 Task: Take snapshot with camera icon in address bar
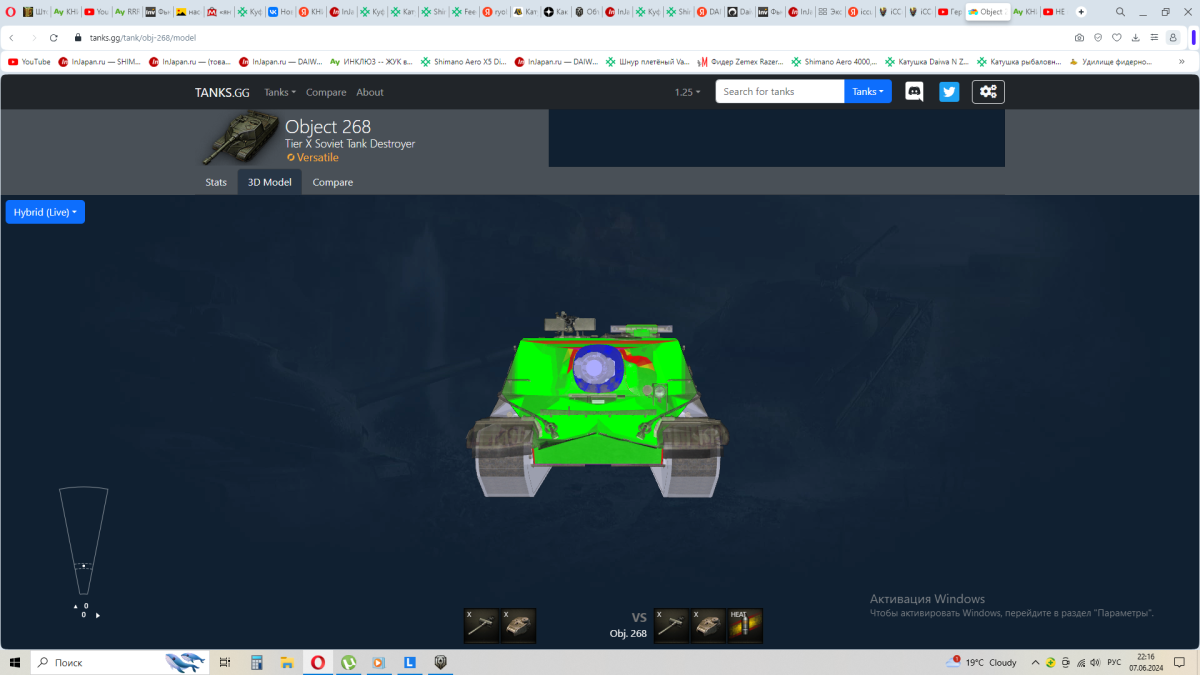click(x=1079, y=37)
